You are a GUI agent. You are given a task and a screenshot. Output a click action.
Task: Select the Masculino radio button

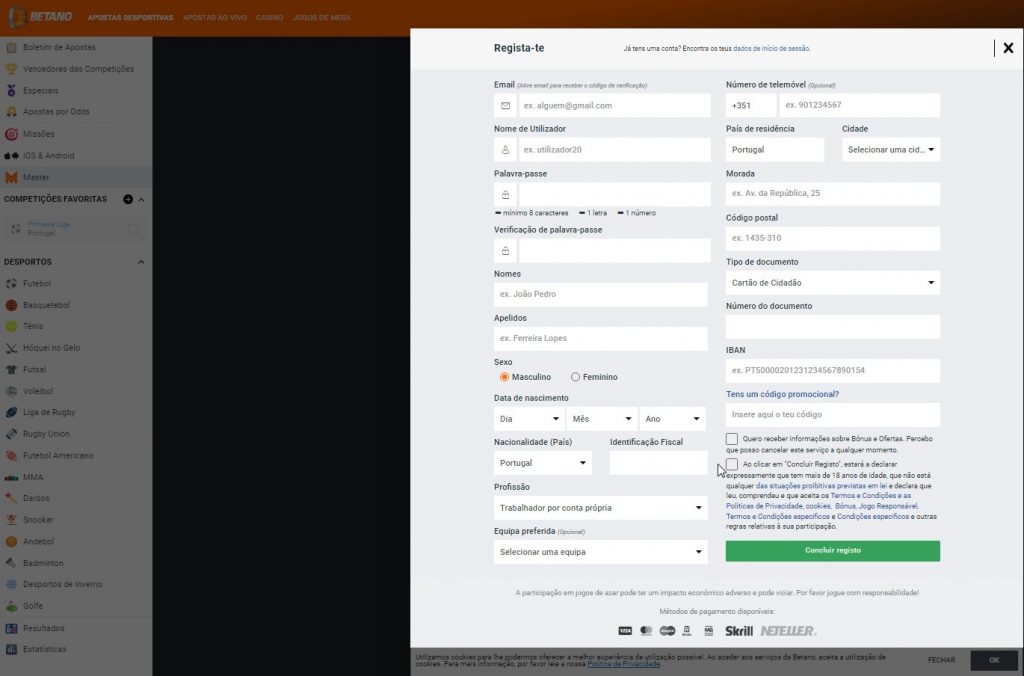click(x=504, y=377)
